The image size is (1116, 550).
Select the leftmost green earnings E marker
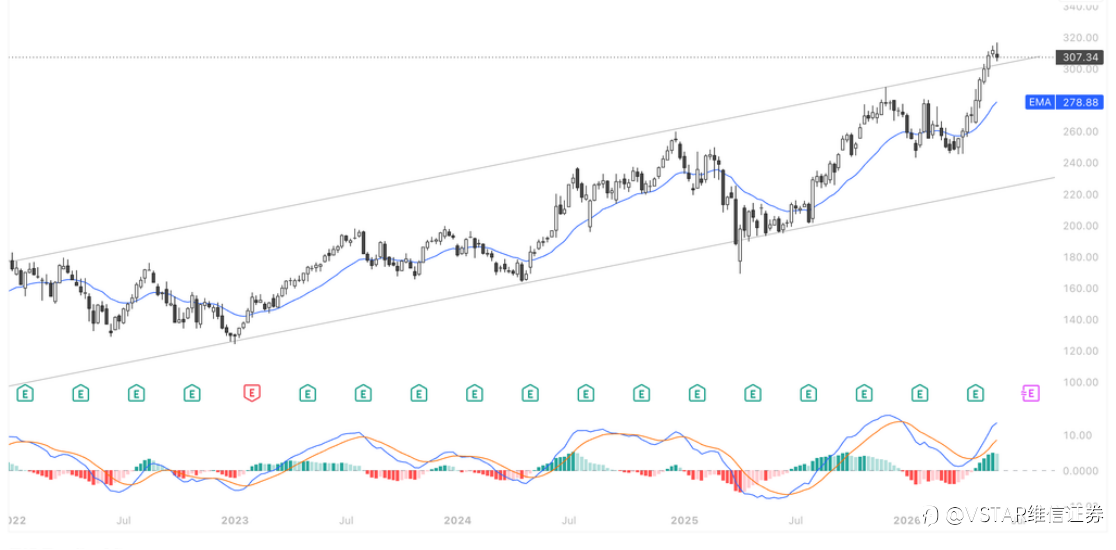[26, 391]
